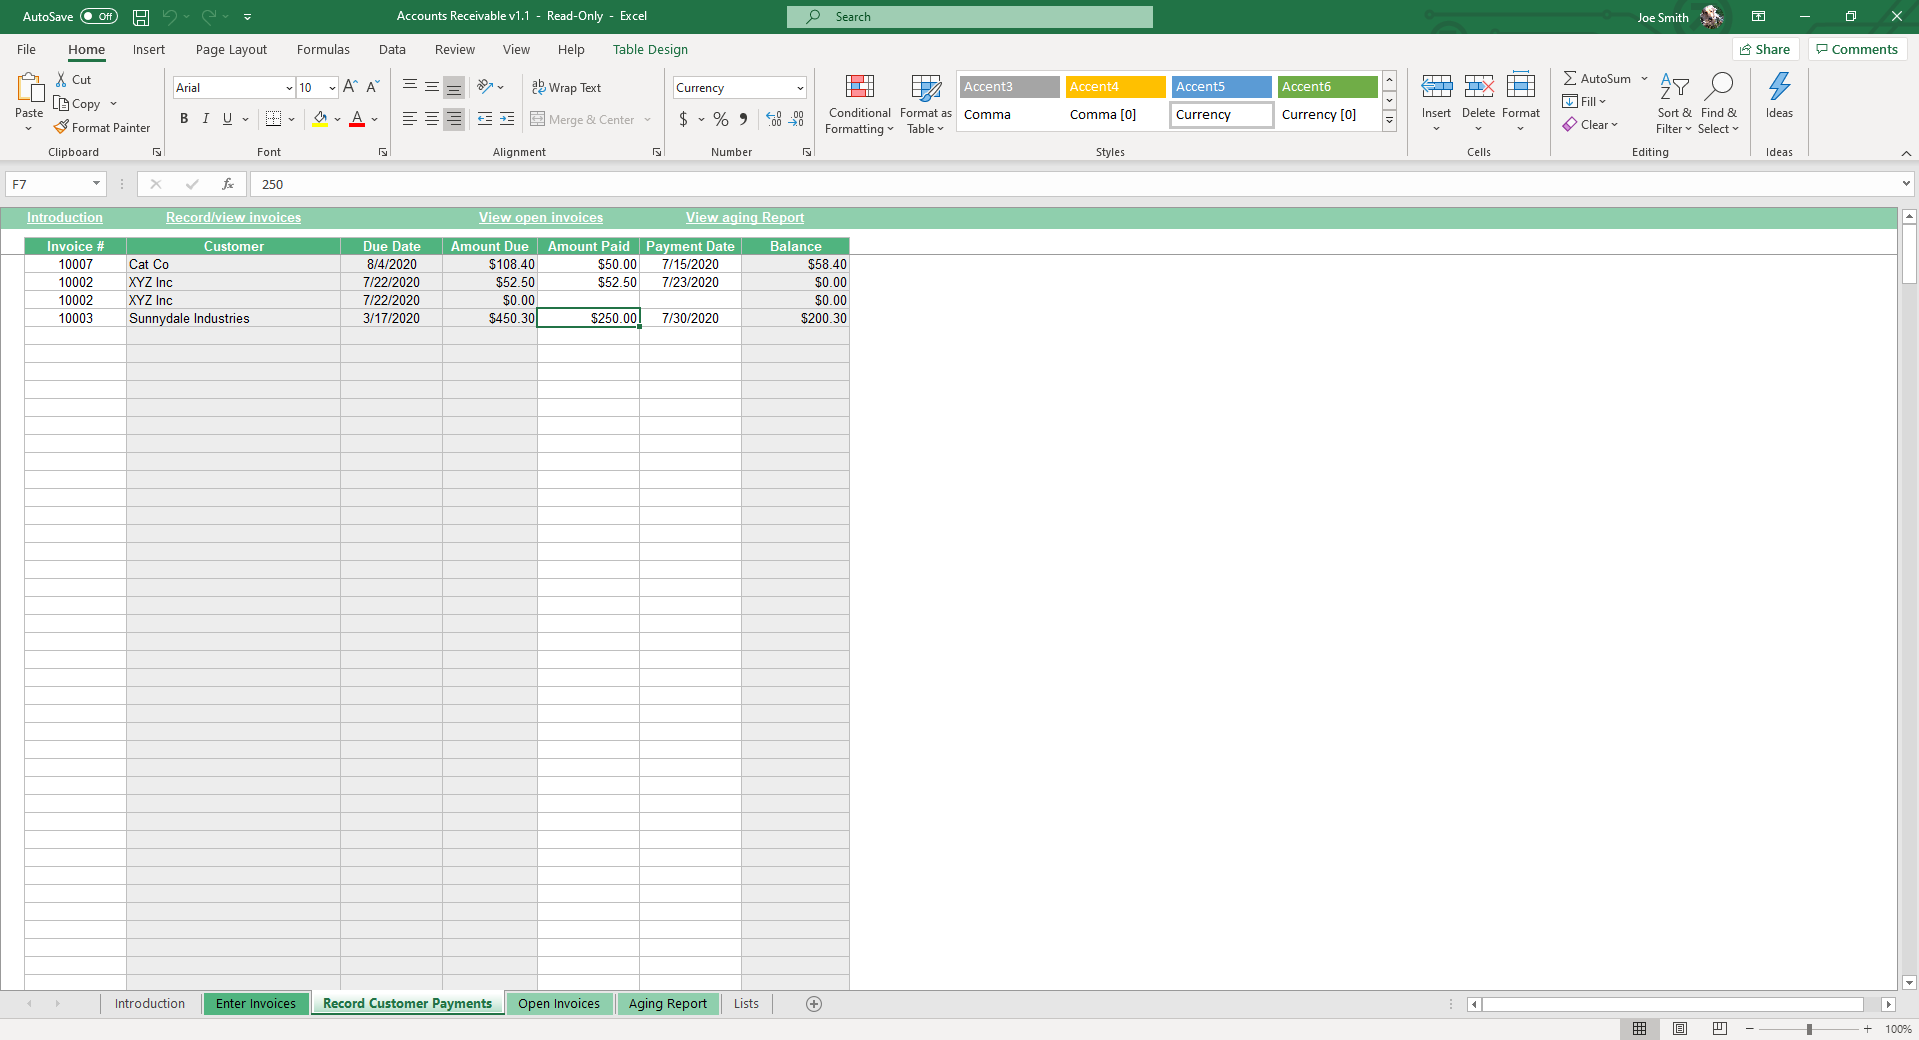The image size is (1919, 1040).
Task: Open Format as Table gallery
Action: 926,103
